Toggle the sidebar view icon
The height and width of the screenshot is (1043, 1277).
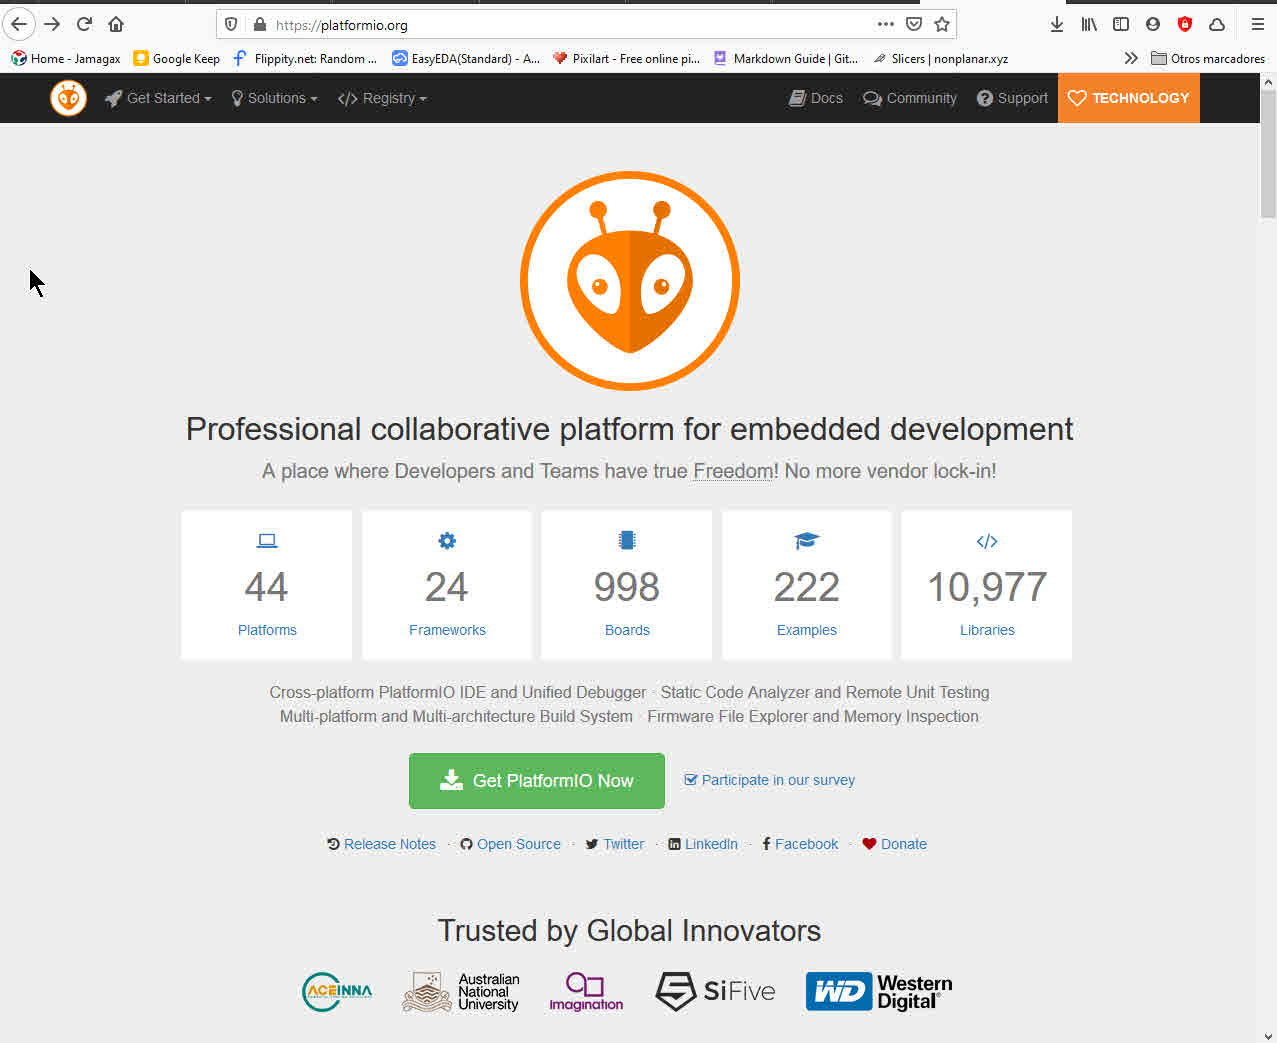(x=1121, y=24)
